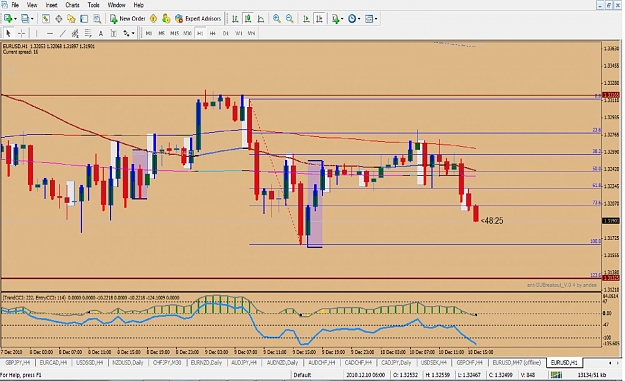Open the Indicators list icon
Viewport: 625px width, 381px height.
coord(335,19)
